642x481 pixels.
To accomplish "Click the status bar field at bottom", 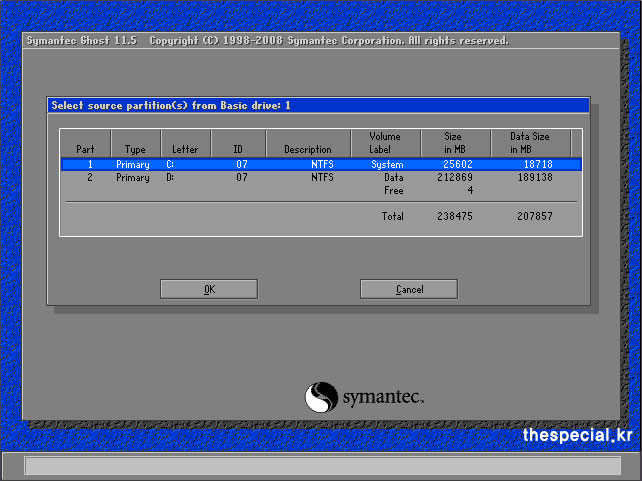I will pos(323,466).
